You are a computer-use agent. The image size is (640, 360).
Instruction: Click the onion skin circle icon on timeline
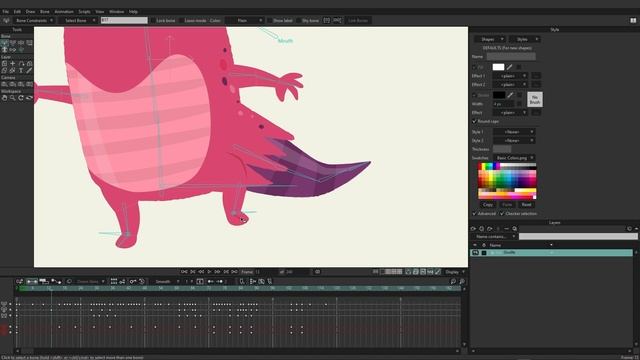pyautogui.click(x=69, y=282)
